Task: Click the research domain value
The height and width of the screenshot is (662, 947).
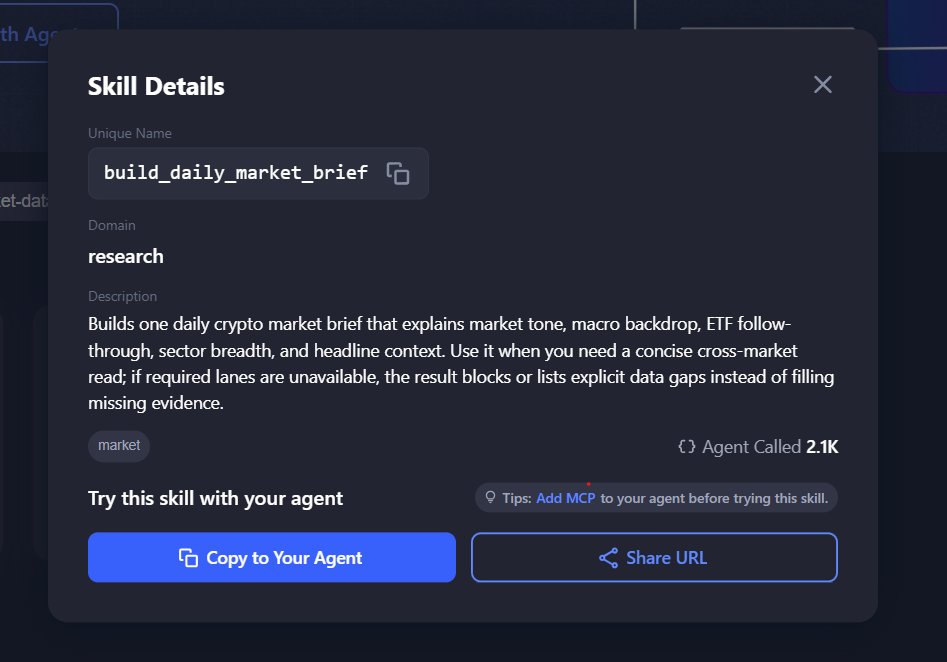Action: click(x=126, y=256)
